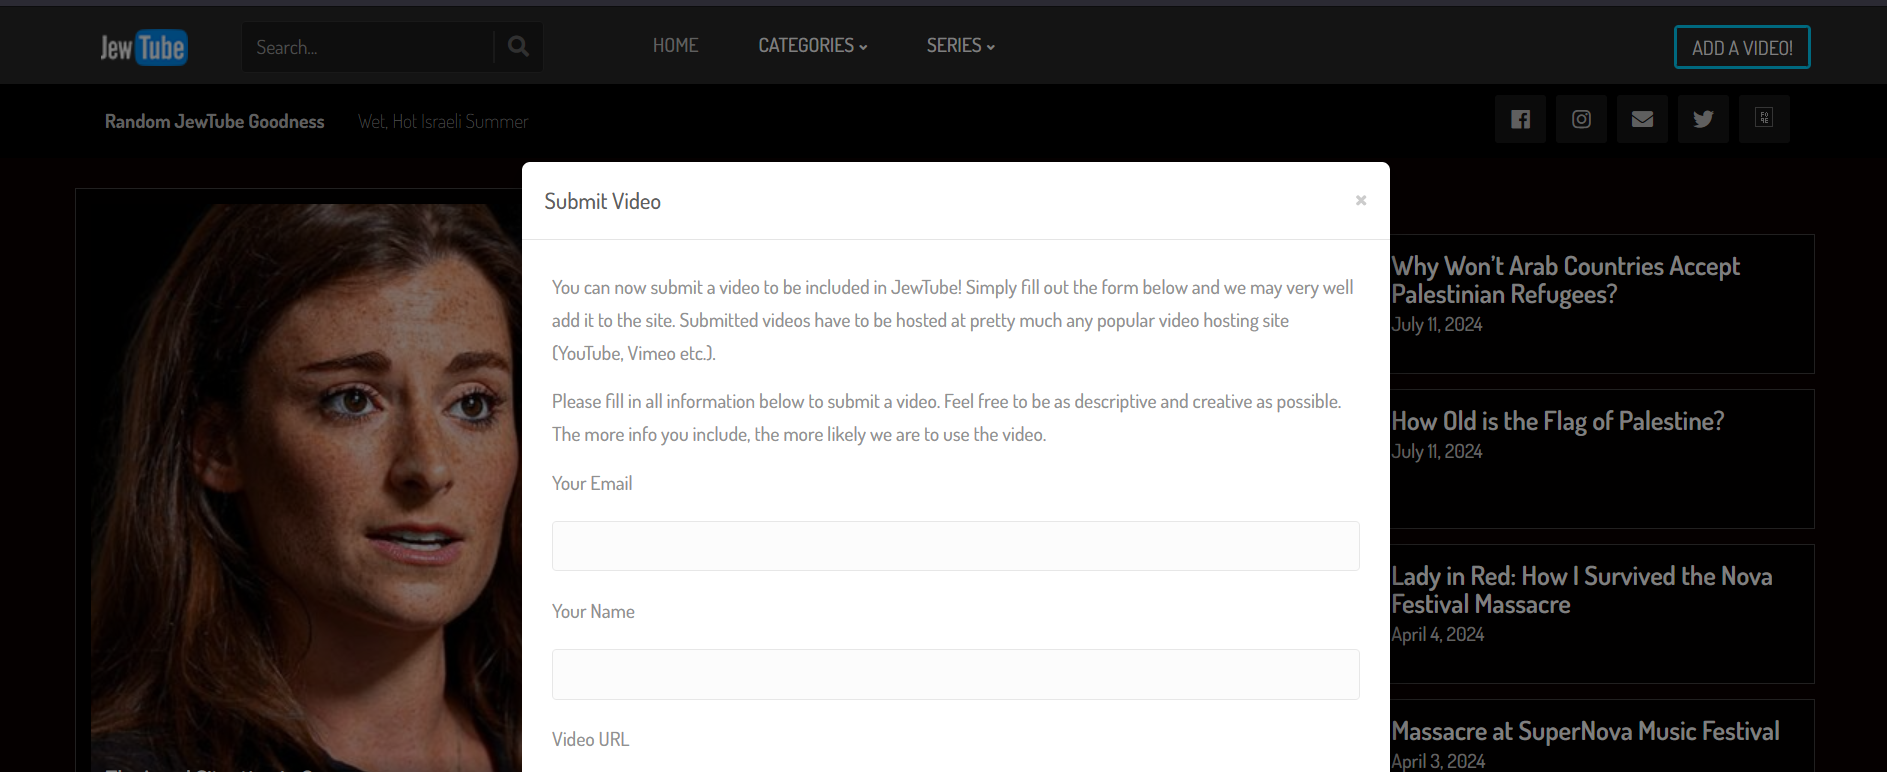
Task: Open How Old is the Flag of Palestine
Action: point(1557,421)
